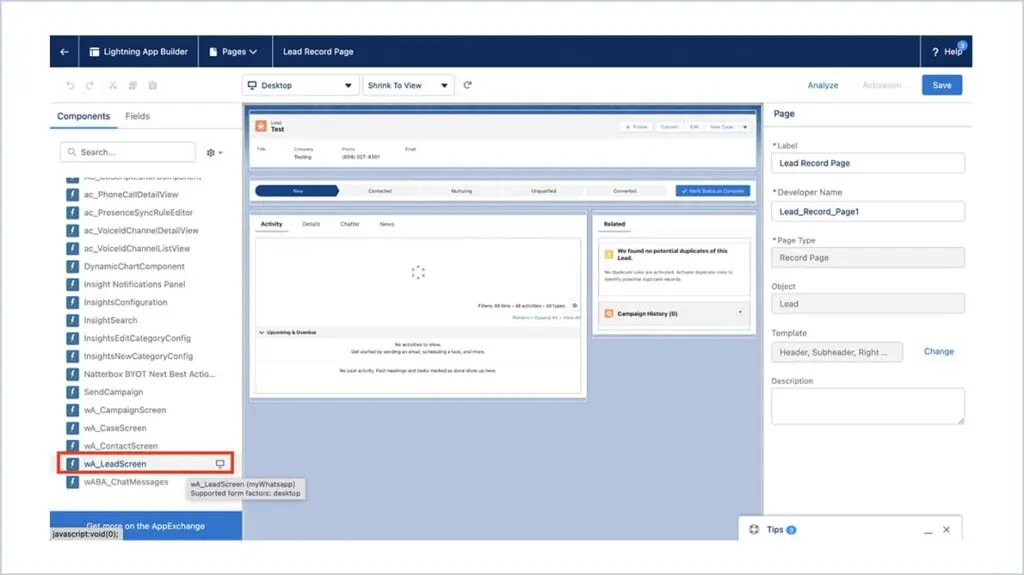Switch to the Fields tab
The image size is (1024, 575).
[137, 116]
